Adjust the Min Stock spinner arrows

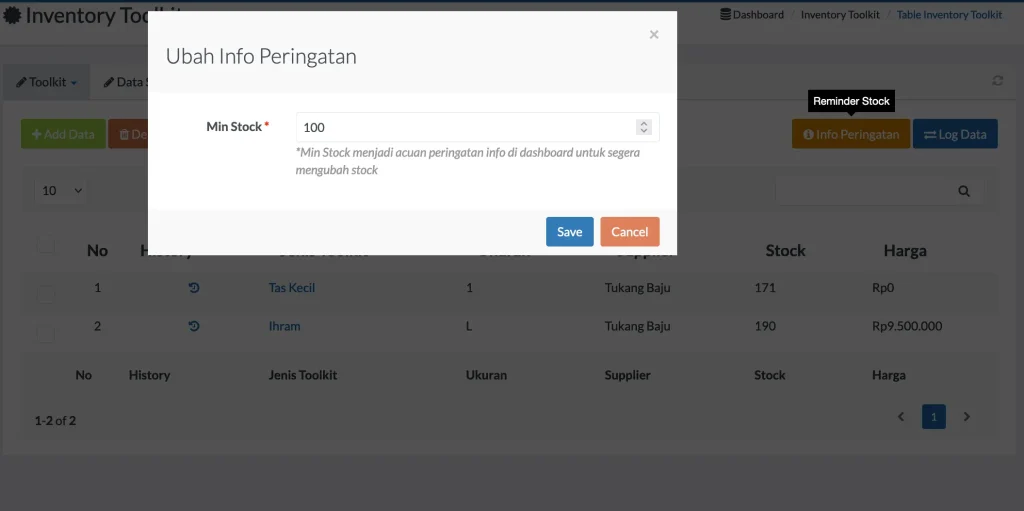click(x=644, y=127)
